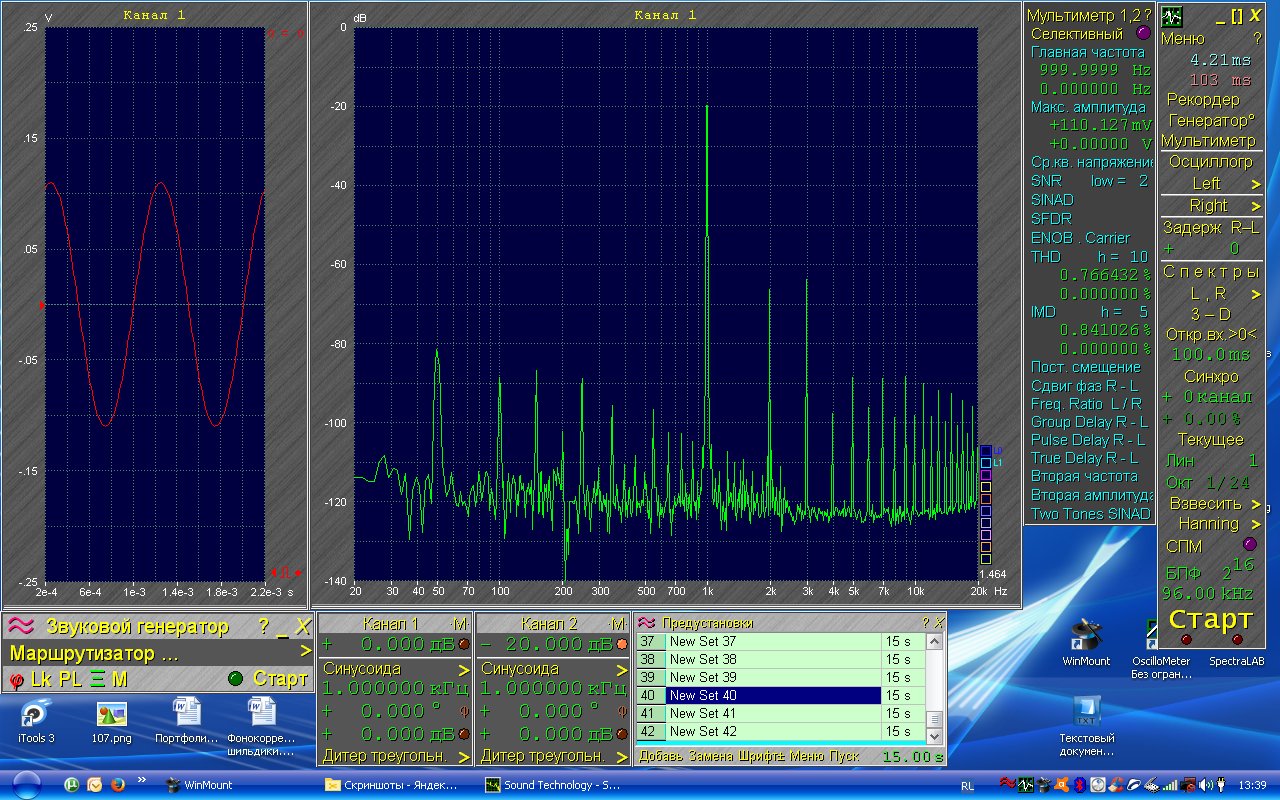Expand the Left oscilloscope channel arrow
Image resolution: width=1280 pixels, height=800 pixels.
pyautogui.click(x=1256, y=183)
